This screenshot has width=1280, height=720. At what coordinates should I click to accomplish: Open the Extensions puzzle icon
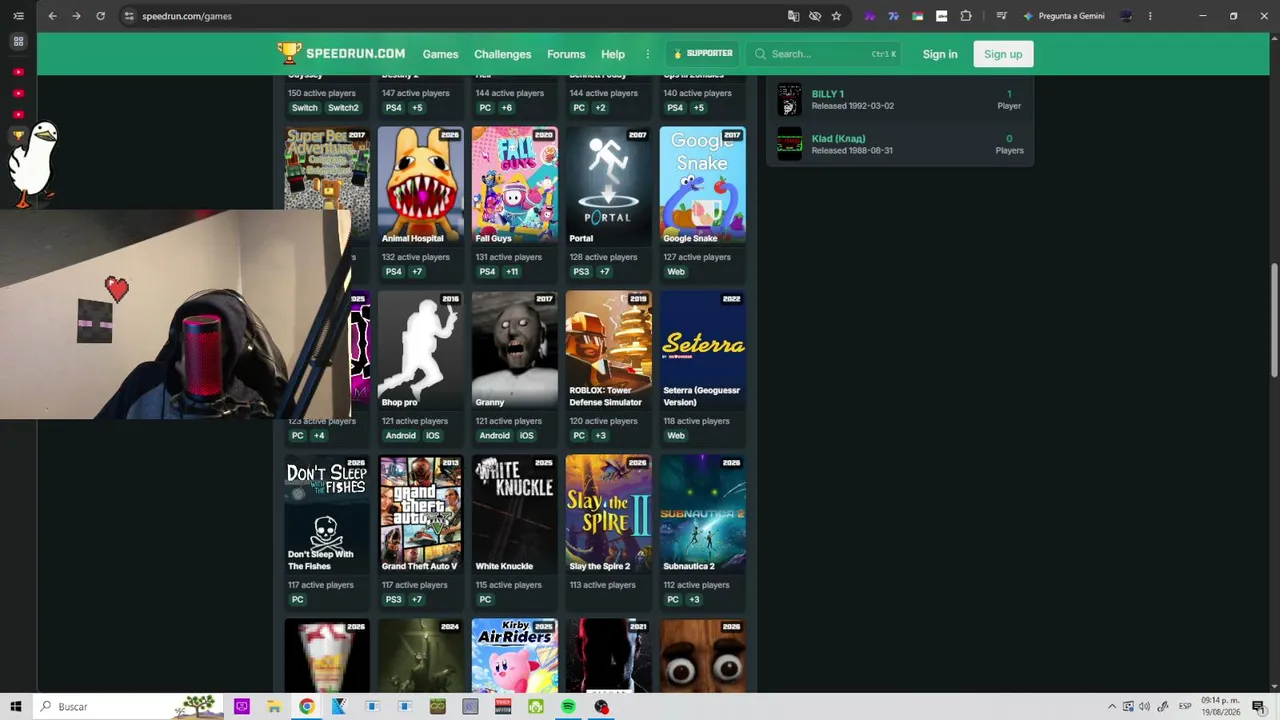point(966,16)
